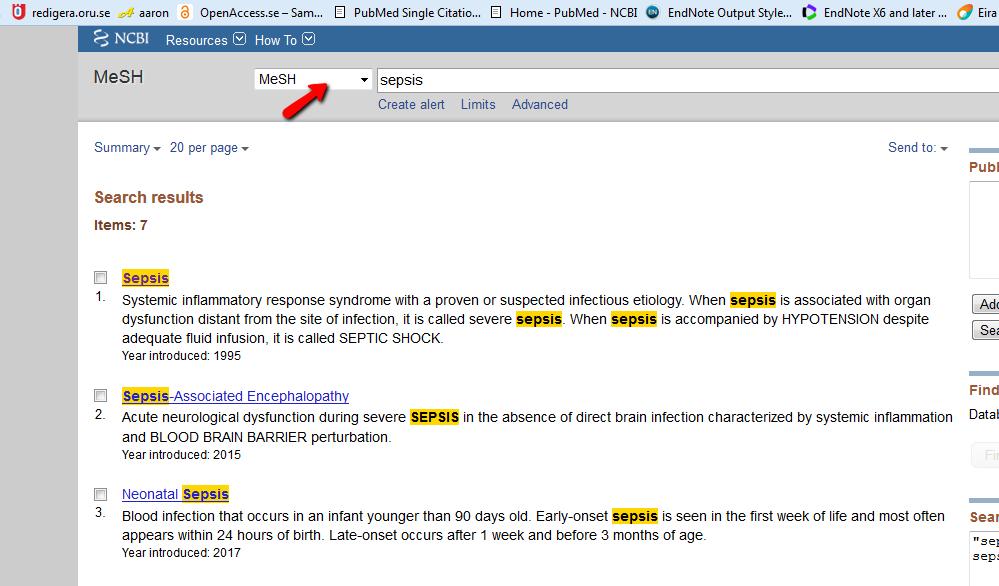Open the Neonatal Sepsis term
The height and width of the screenshot is (586, 999).
point(175,494)
